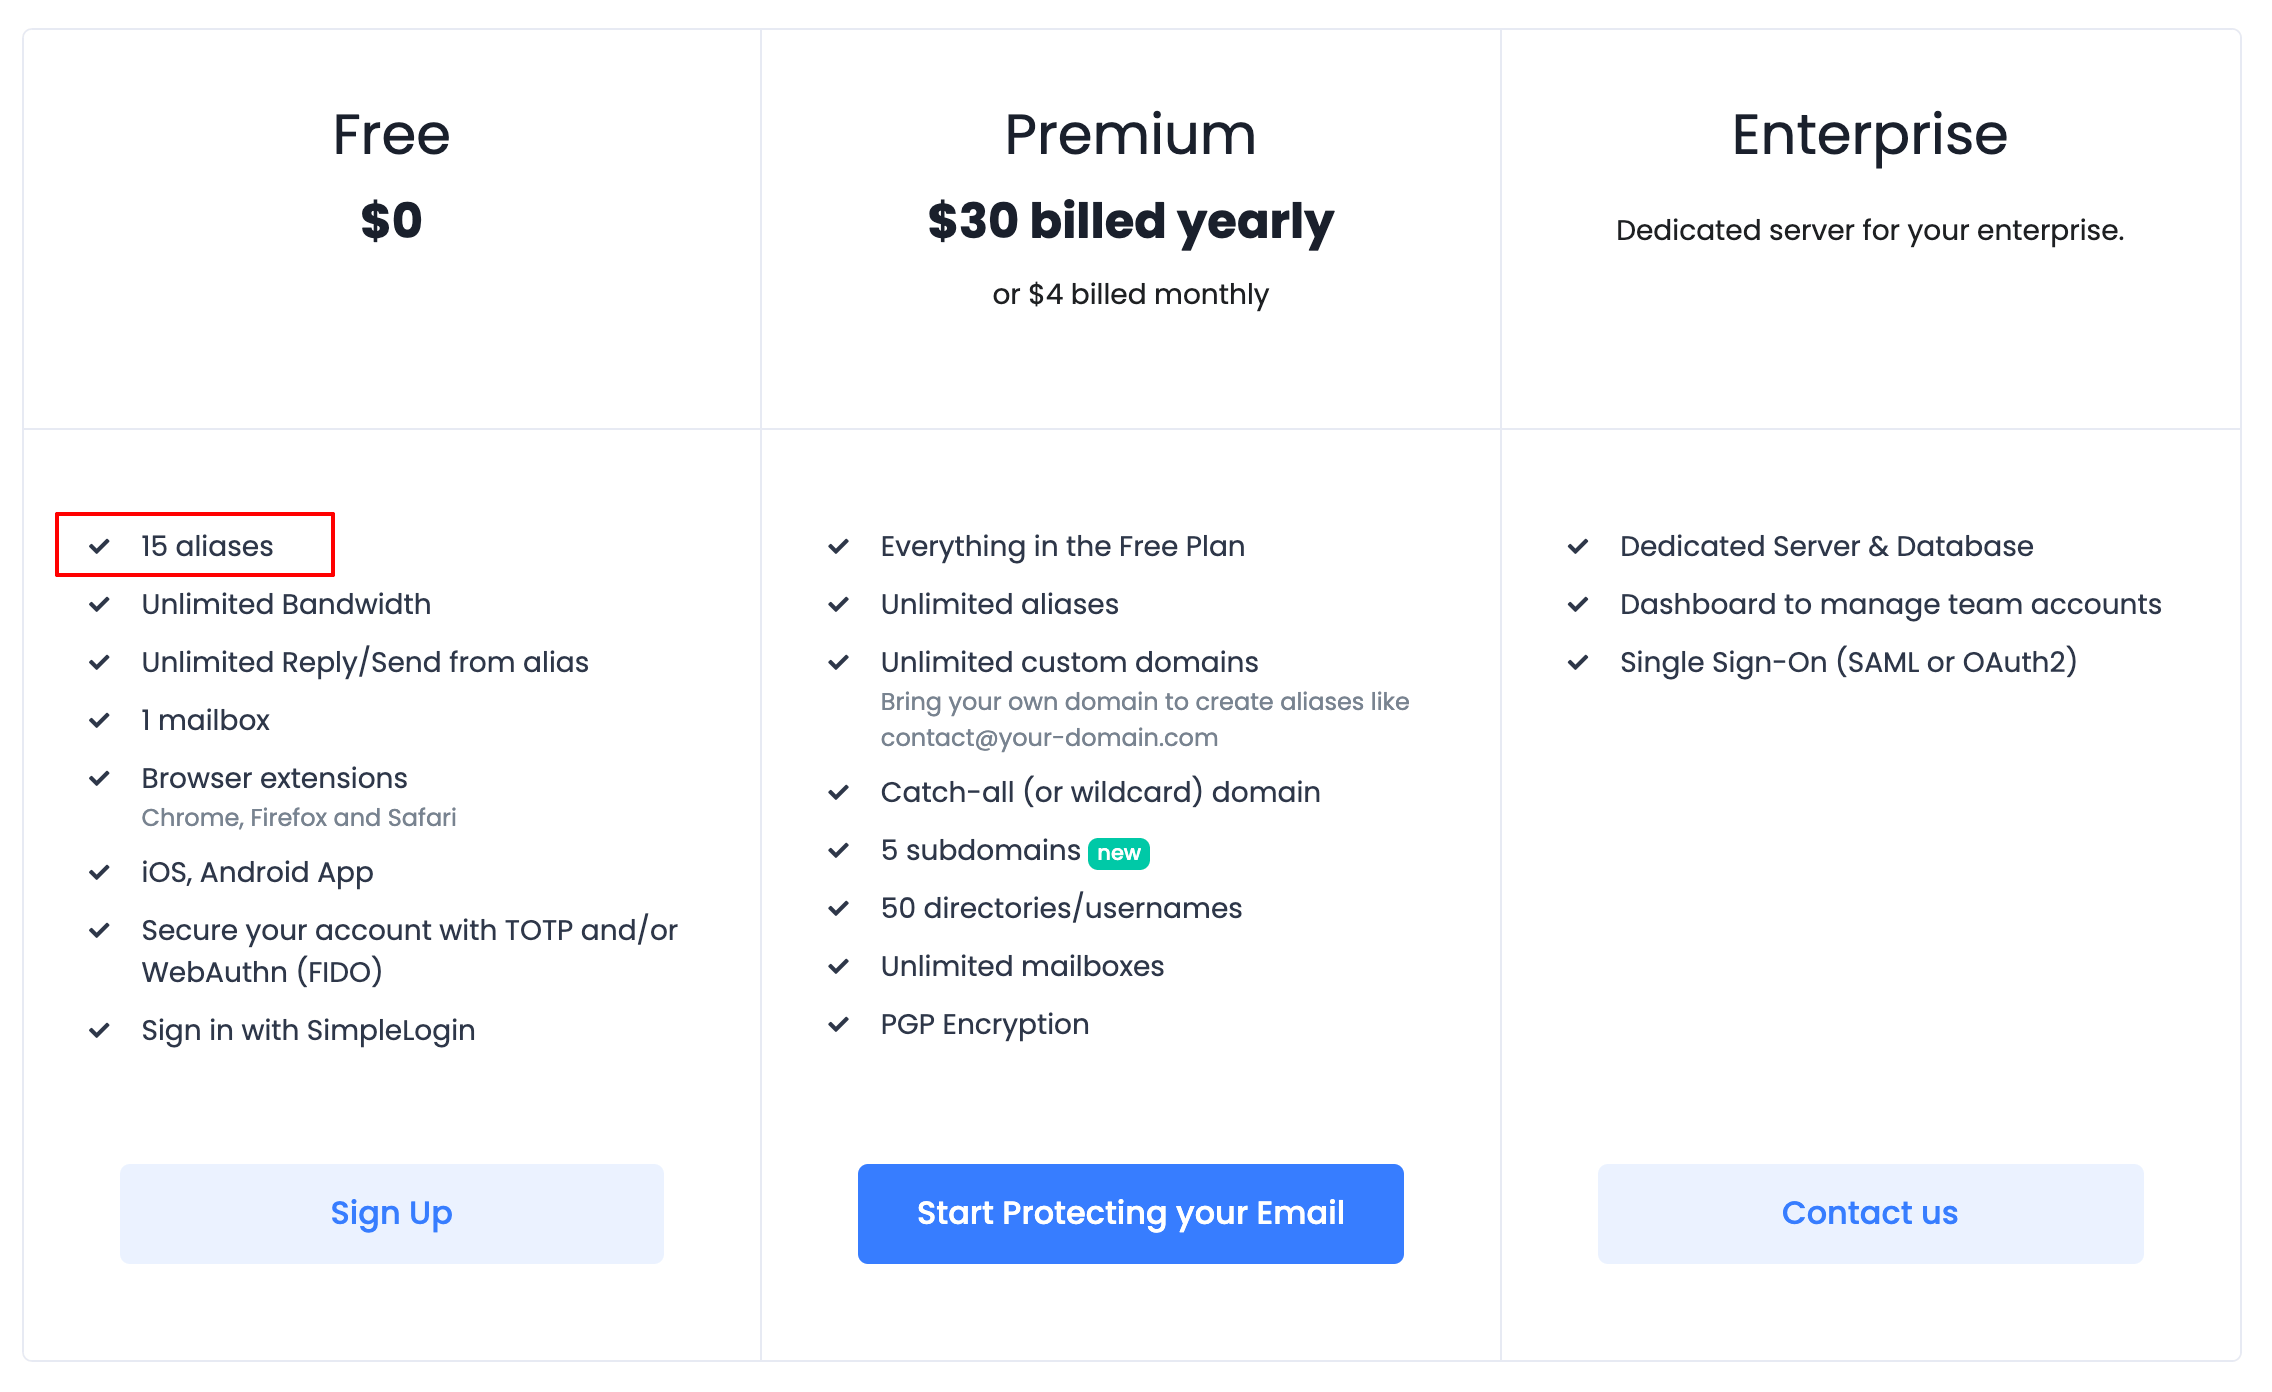2272x1392 pixels.
Task: Click 'Browser extensions' feature text
Action: point(274,778)
